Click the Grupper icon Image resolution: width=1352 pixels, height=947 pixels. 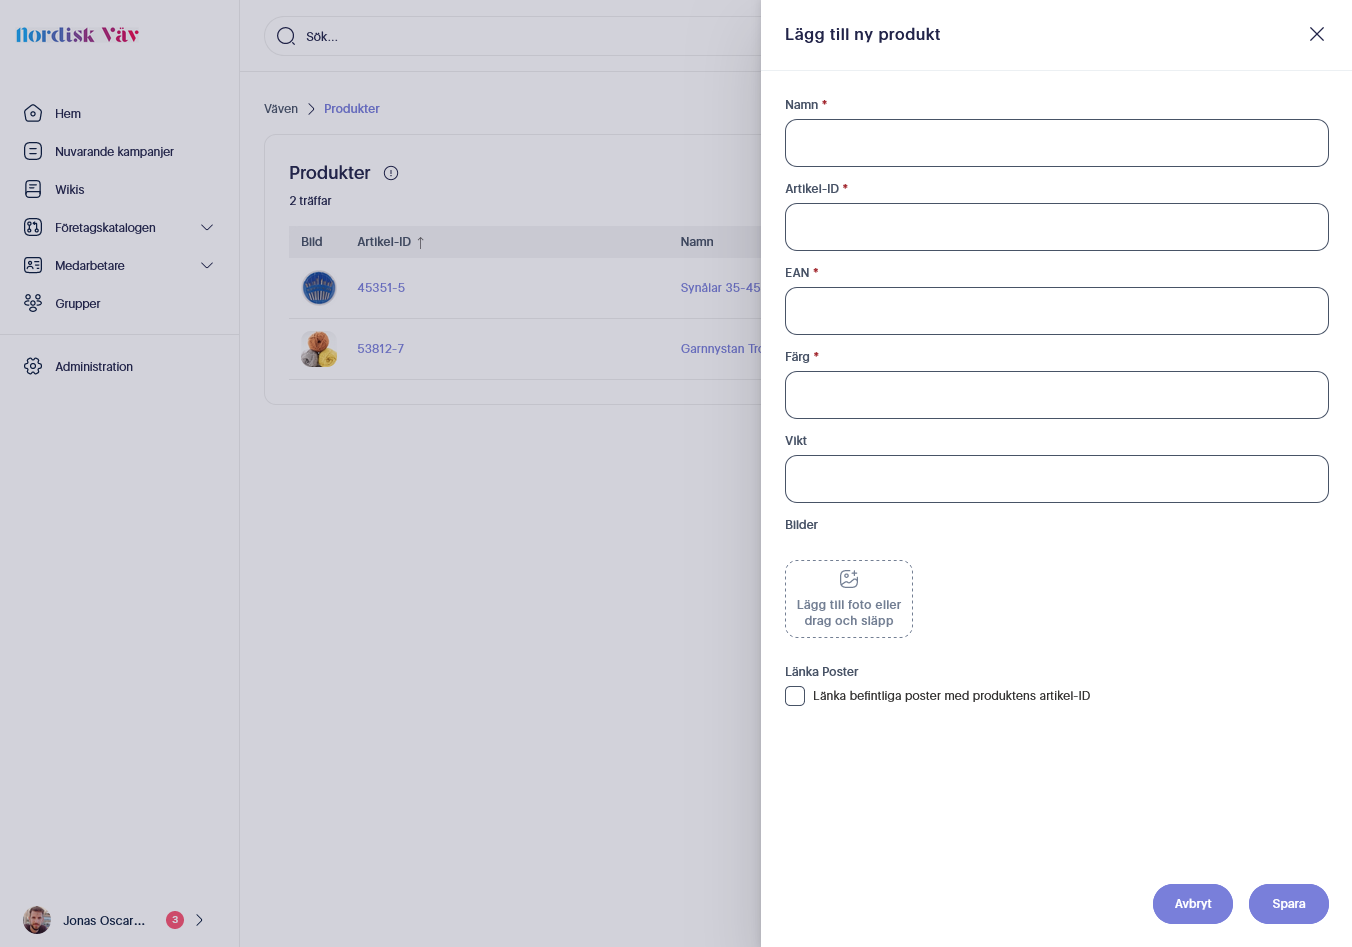click(x=33, y=303)
